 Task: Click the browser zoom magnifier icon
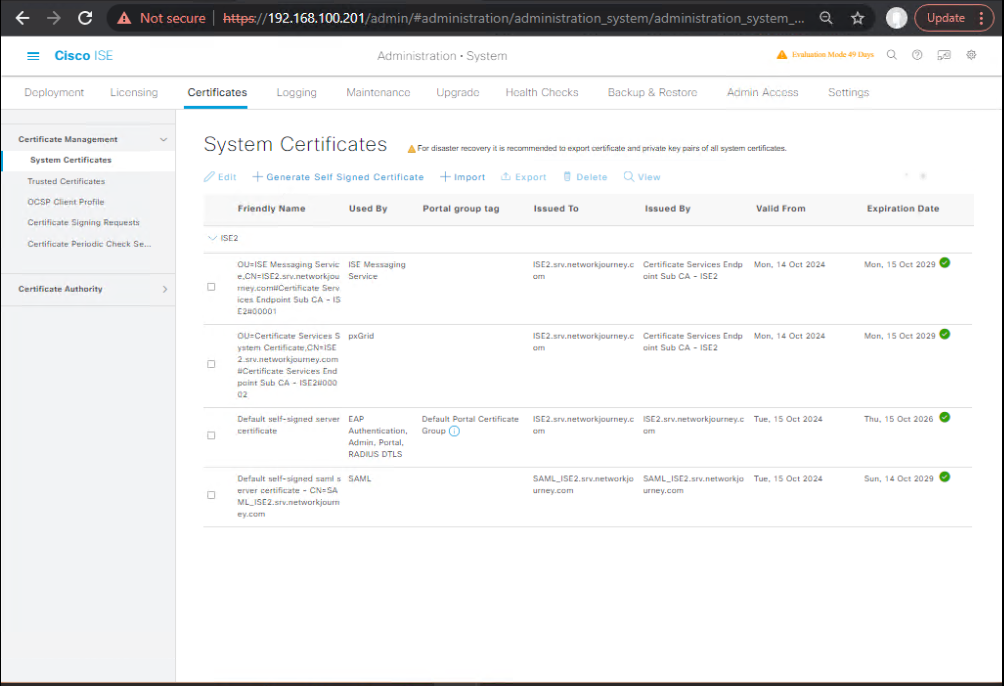[826, 18]
